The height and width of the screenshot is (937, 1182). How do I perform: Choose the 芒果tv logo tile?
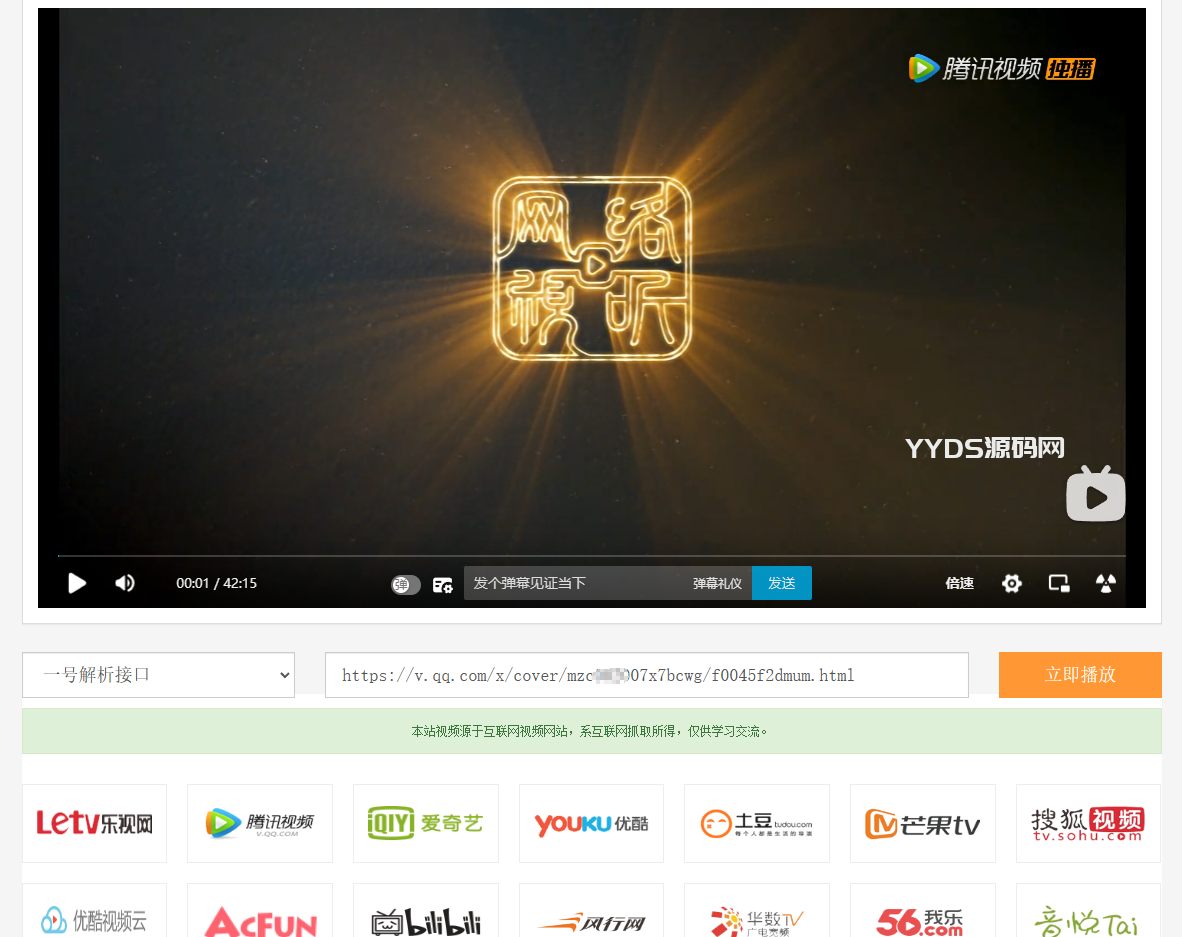tap(922, 823)
